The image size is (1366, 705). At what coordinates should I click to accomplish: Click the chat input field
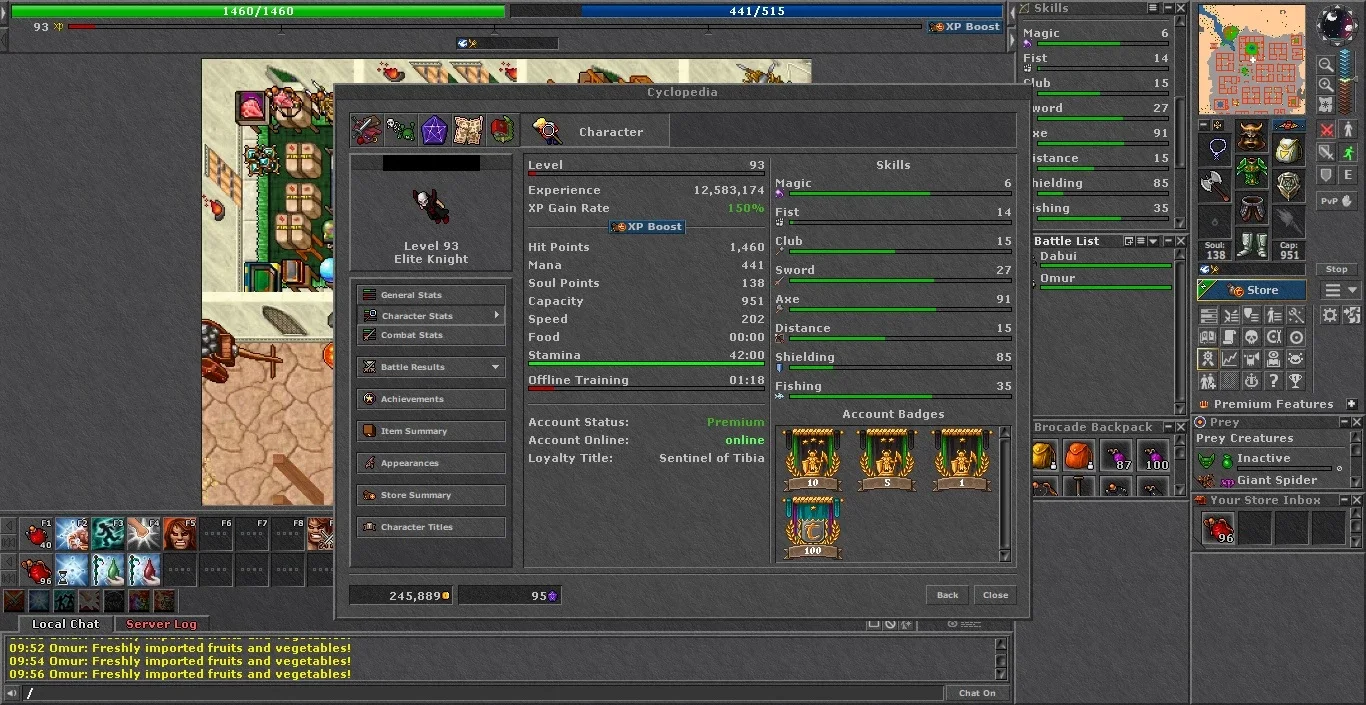point(484,693)
